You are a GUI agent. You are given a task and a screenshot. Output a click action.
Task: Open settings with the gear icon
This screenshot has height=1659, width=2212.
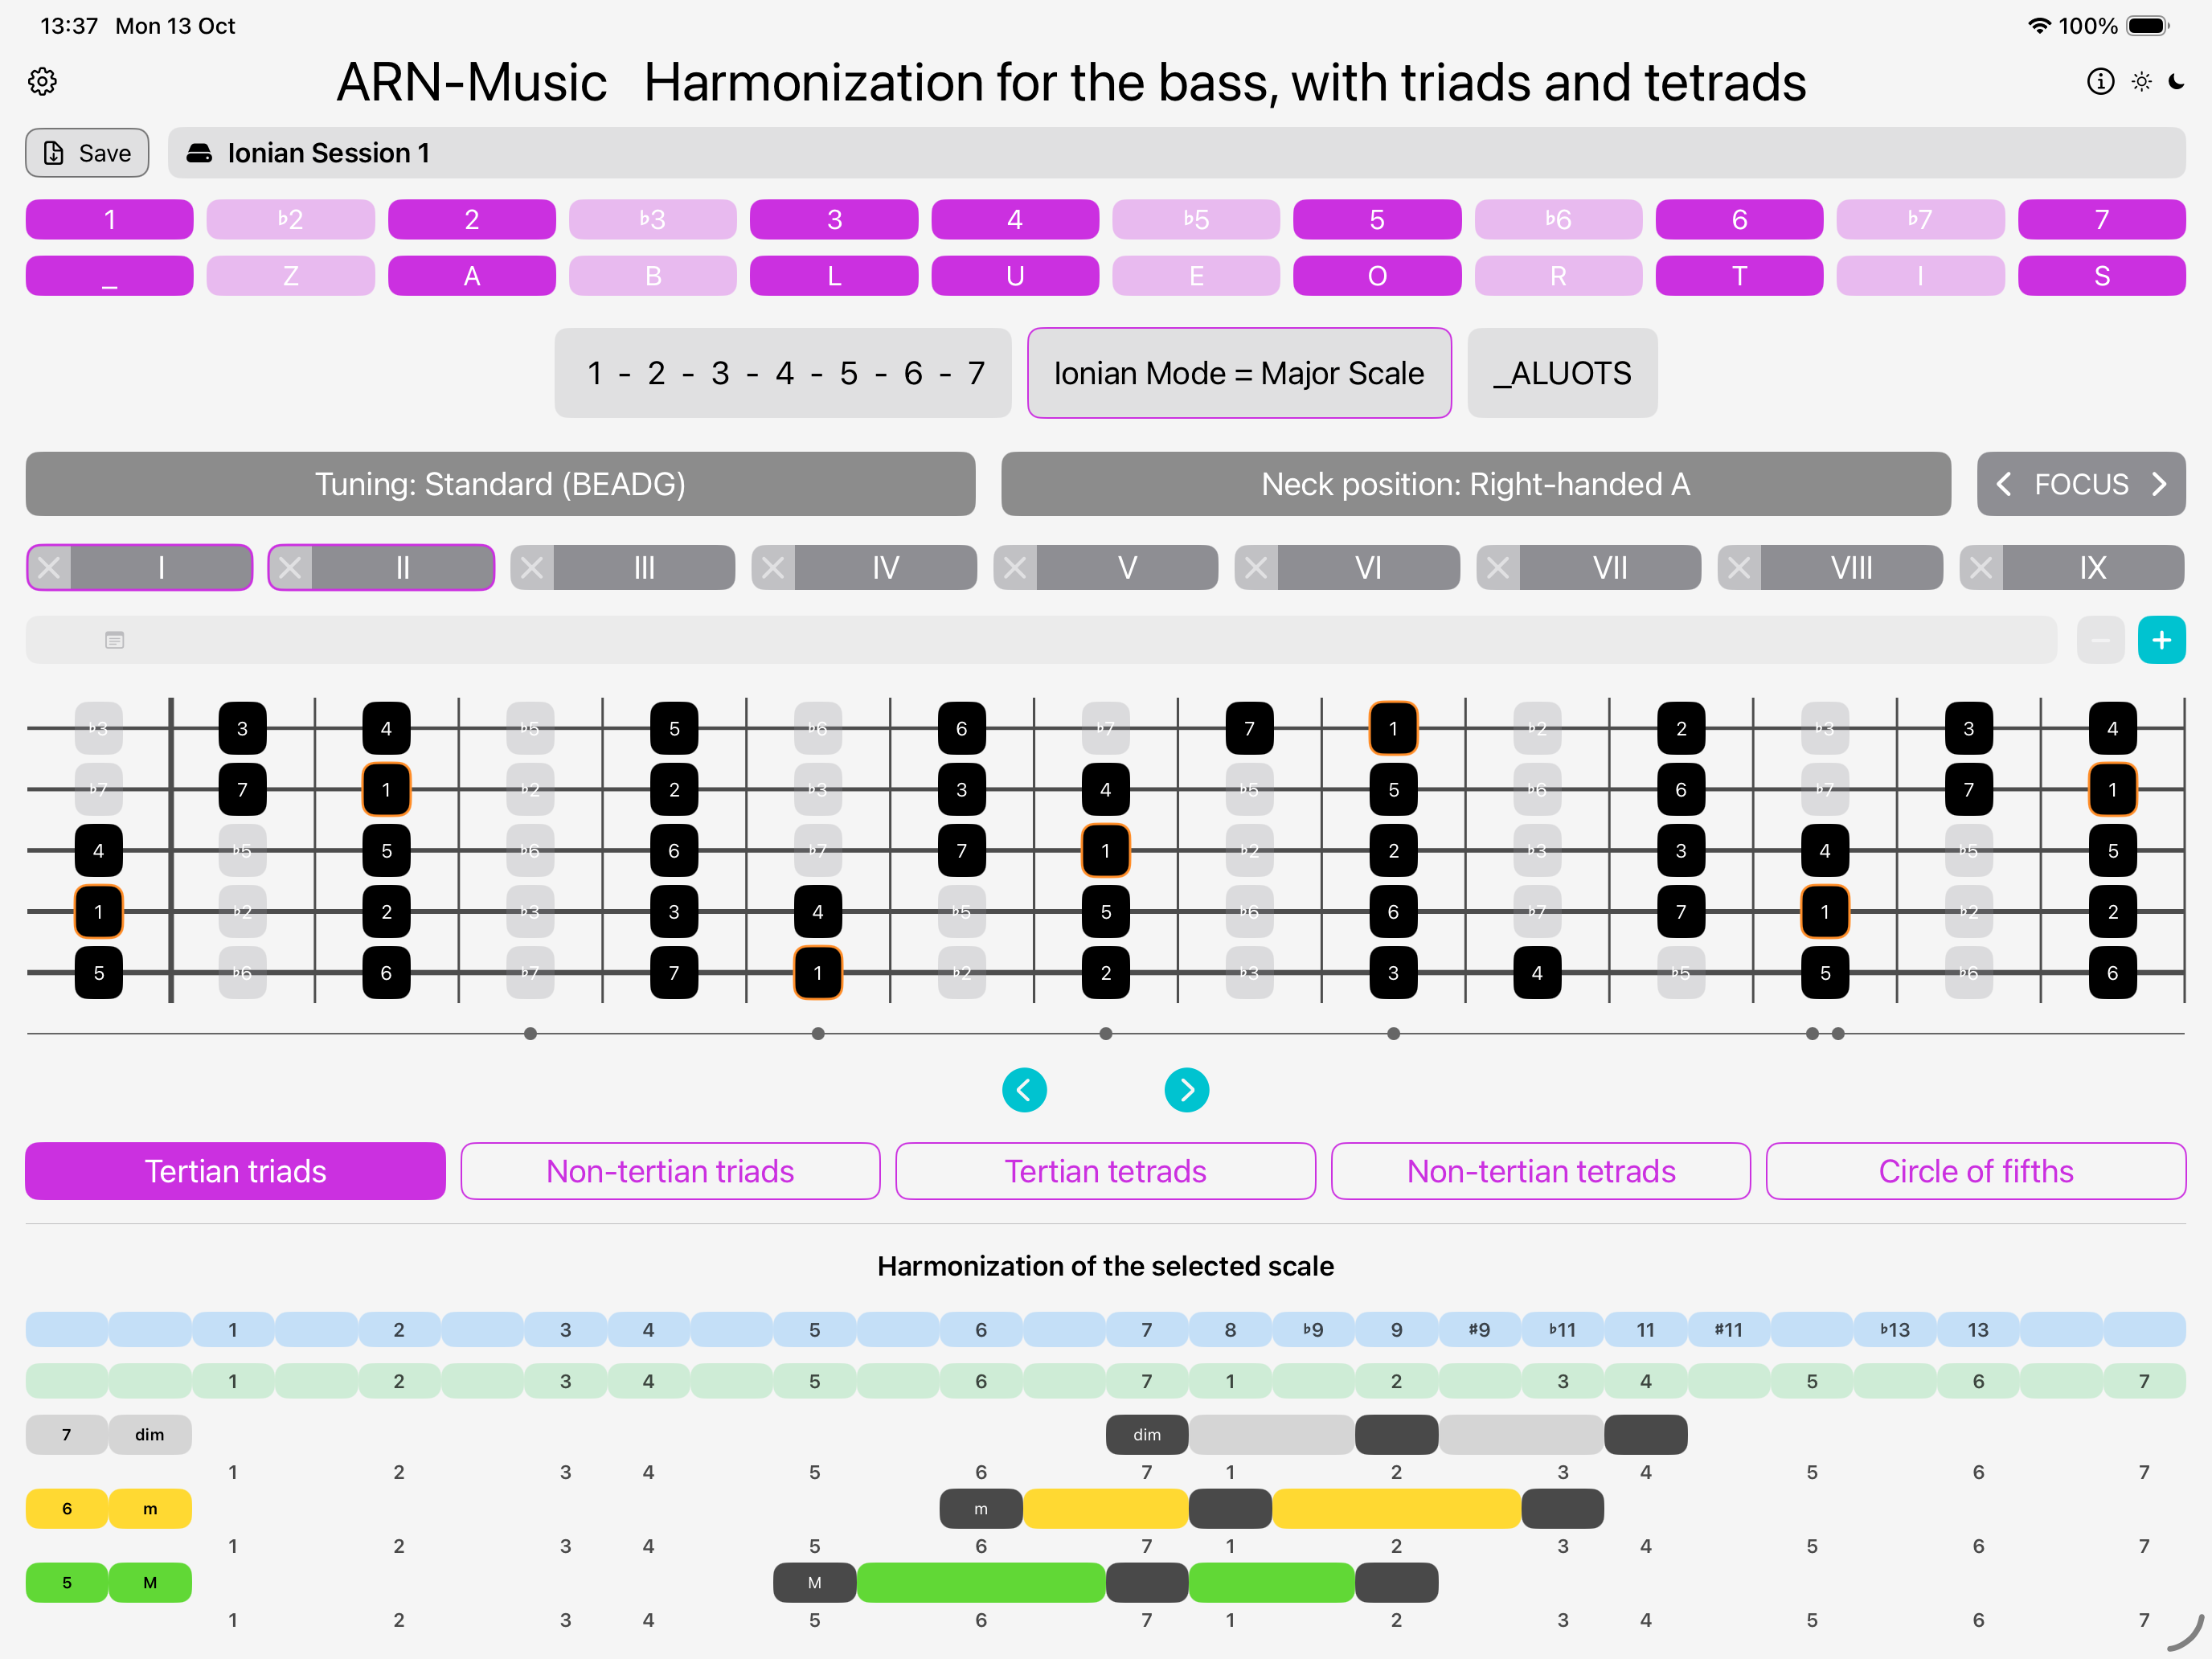pyautogui.click(x=42, y=81)
